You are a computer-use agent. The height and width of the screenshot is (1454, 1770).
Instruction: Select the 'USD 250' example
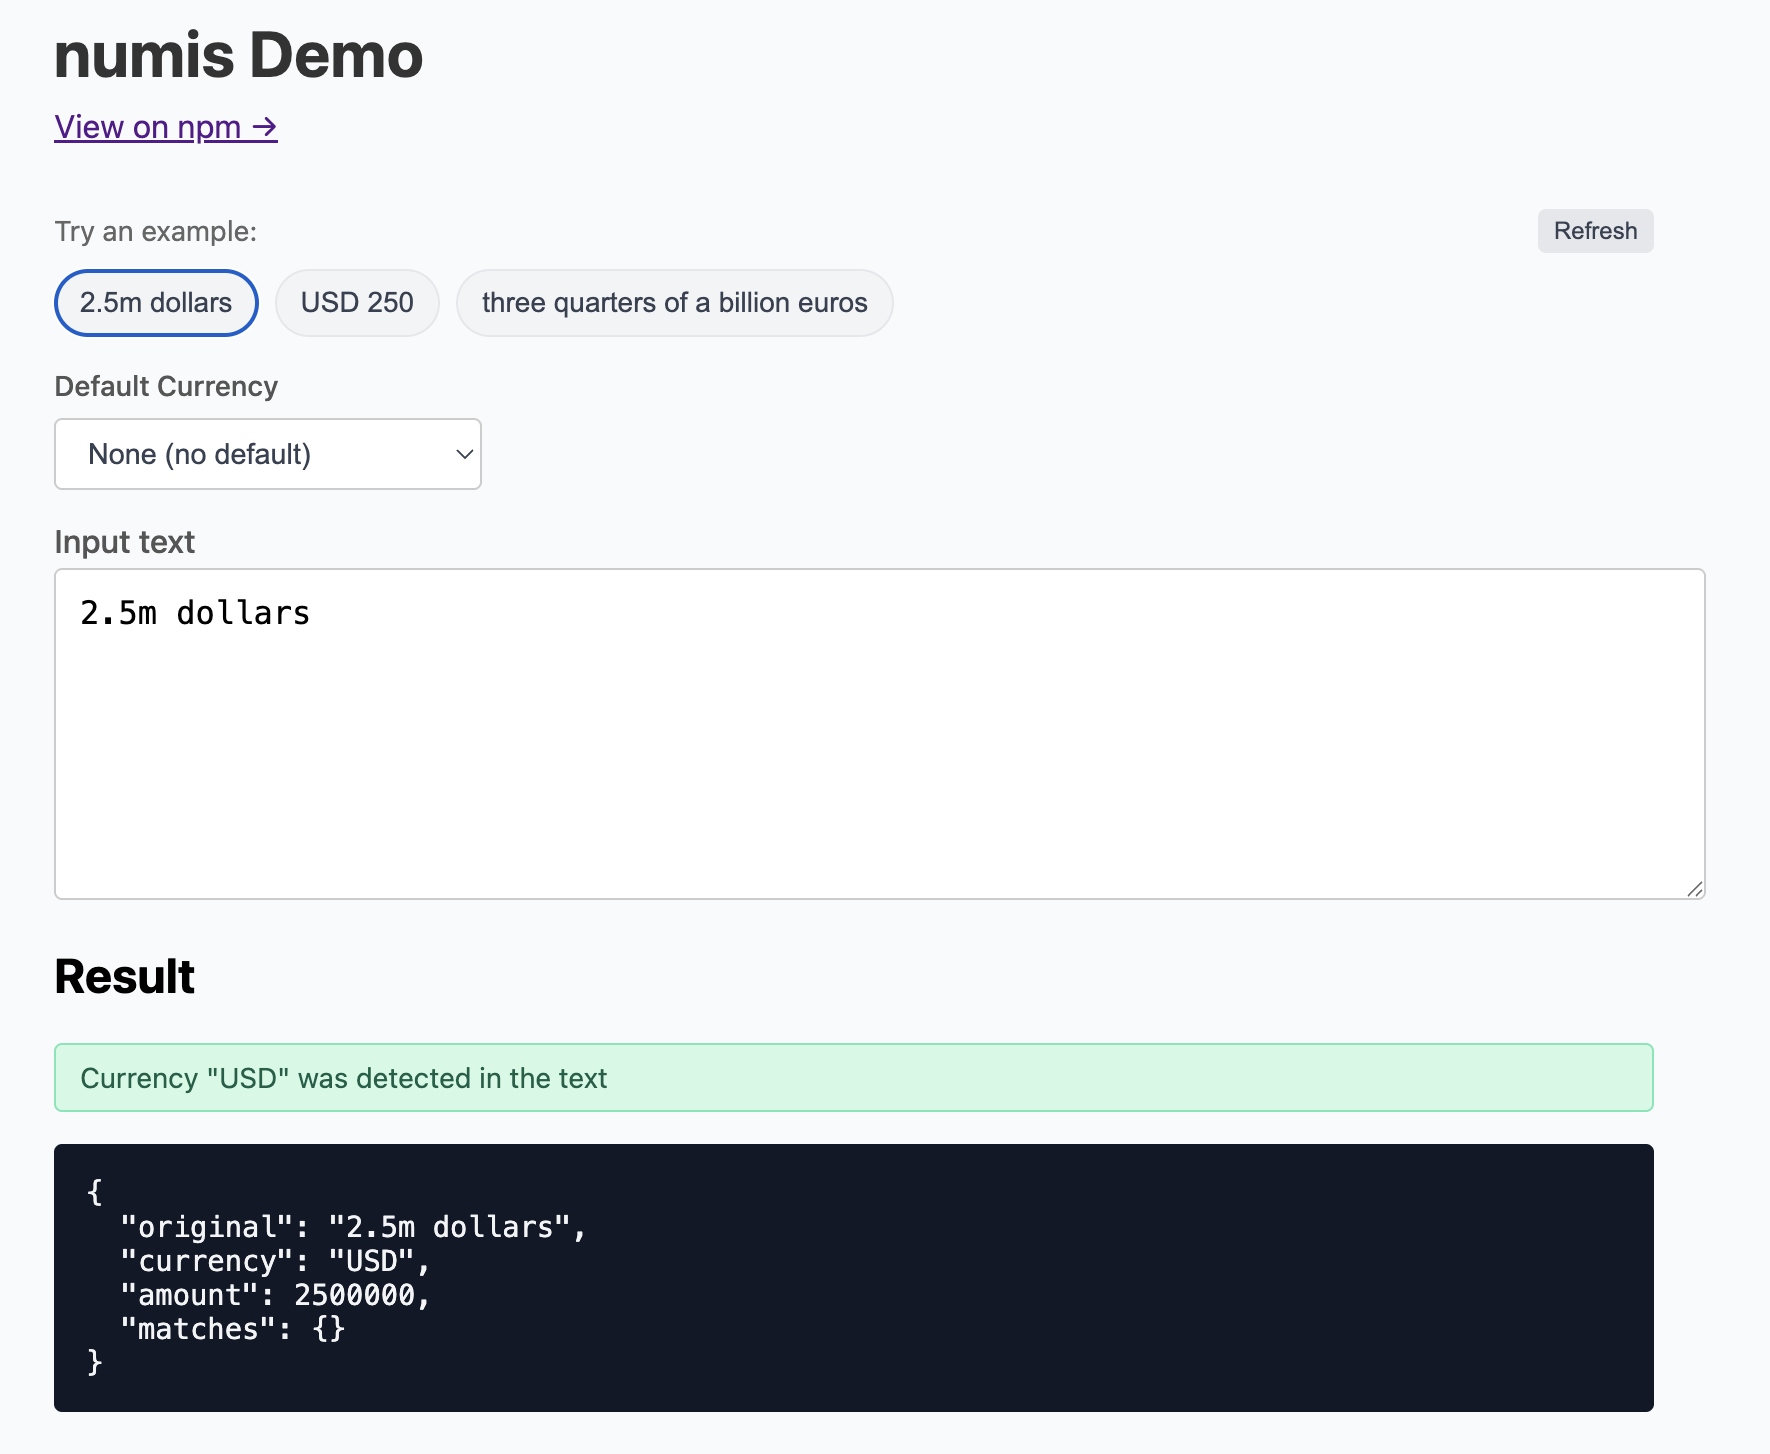pyautogui.click(x=357, y=302)
